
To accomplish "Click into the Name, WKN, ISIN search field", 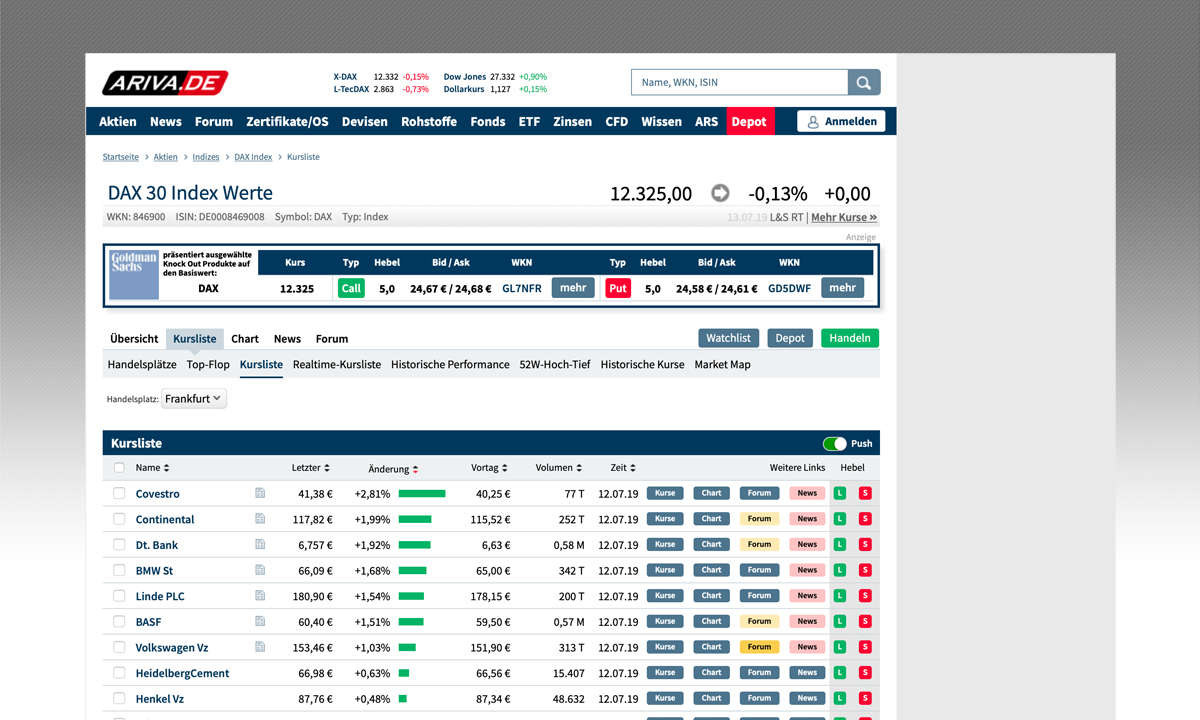I will coord(739,82).
